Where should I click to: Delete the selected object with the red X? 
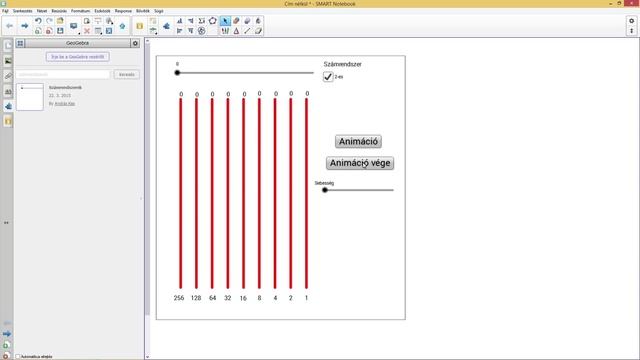(87, 31)
